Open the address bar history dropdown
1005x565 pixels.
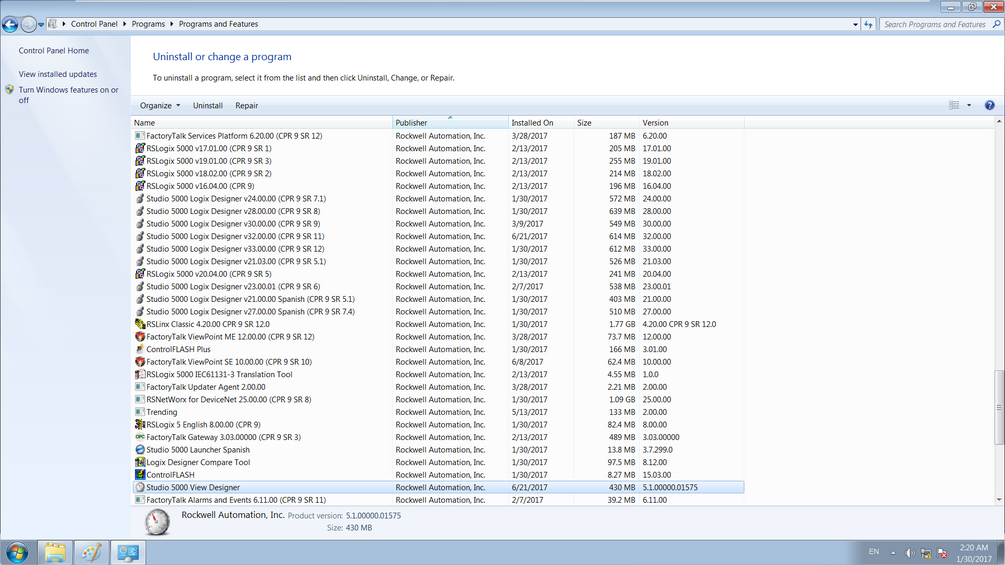click(855, 24)
